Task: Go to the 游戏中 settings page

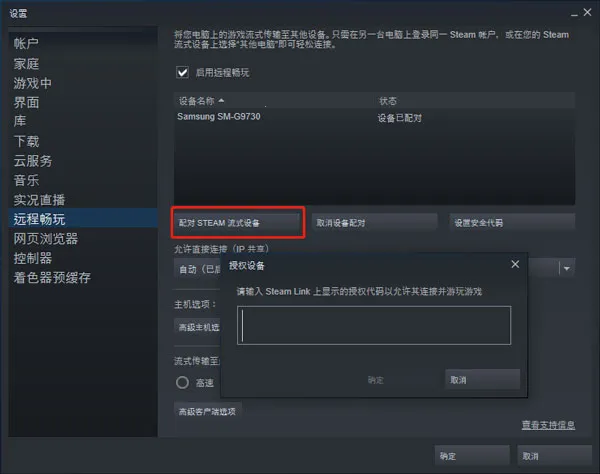Action: (x=33, y=83)
